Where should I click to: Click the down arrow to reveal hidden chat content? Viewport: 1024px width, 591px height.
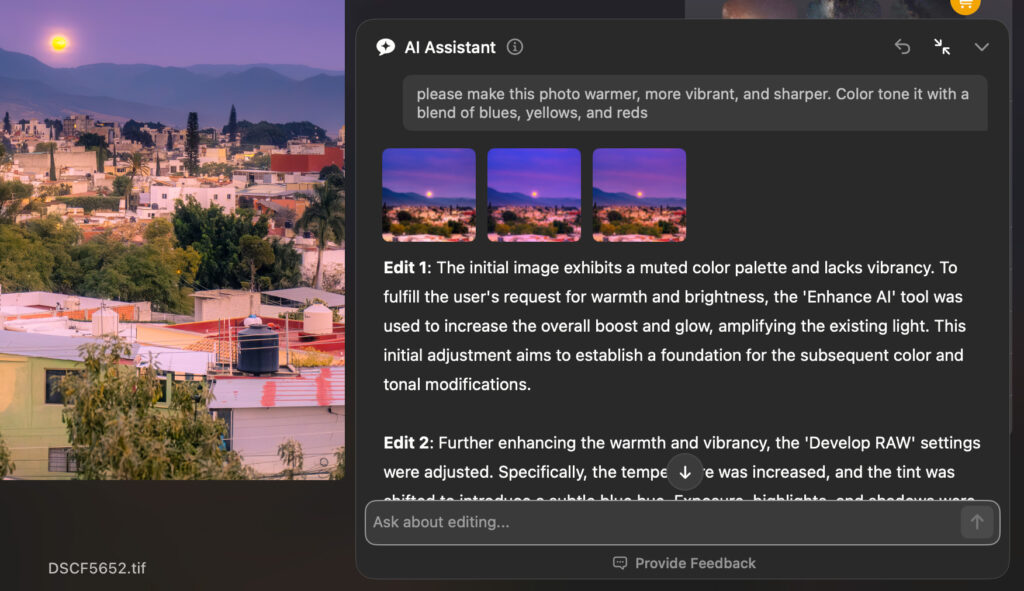click(x=684, y=471)
